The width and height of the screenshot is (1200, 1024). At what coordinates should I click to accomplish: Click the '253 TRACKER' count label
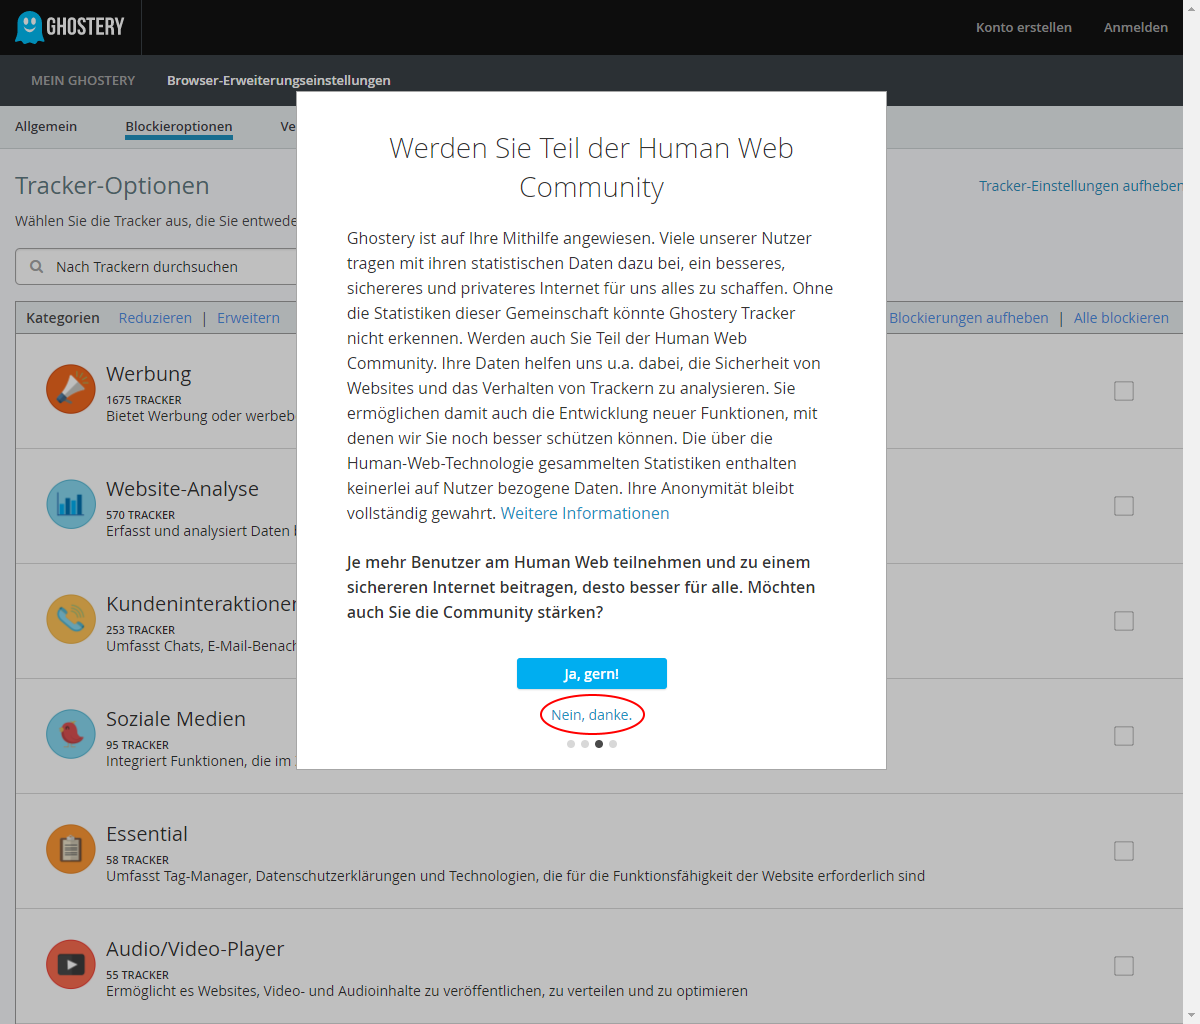pyautogui.click(x=141, y=630)
